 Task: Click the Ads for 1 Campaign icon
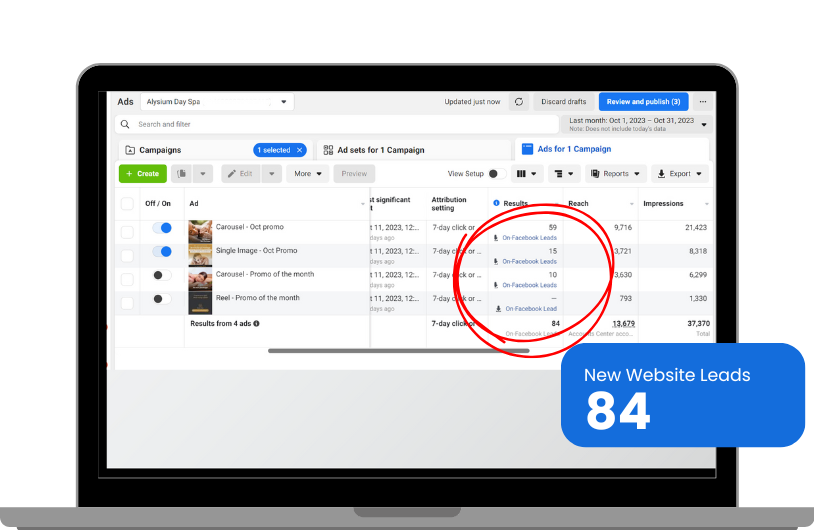527,149
